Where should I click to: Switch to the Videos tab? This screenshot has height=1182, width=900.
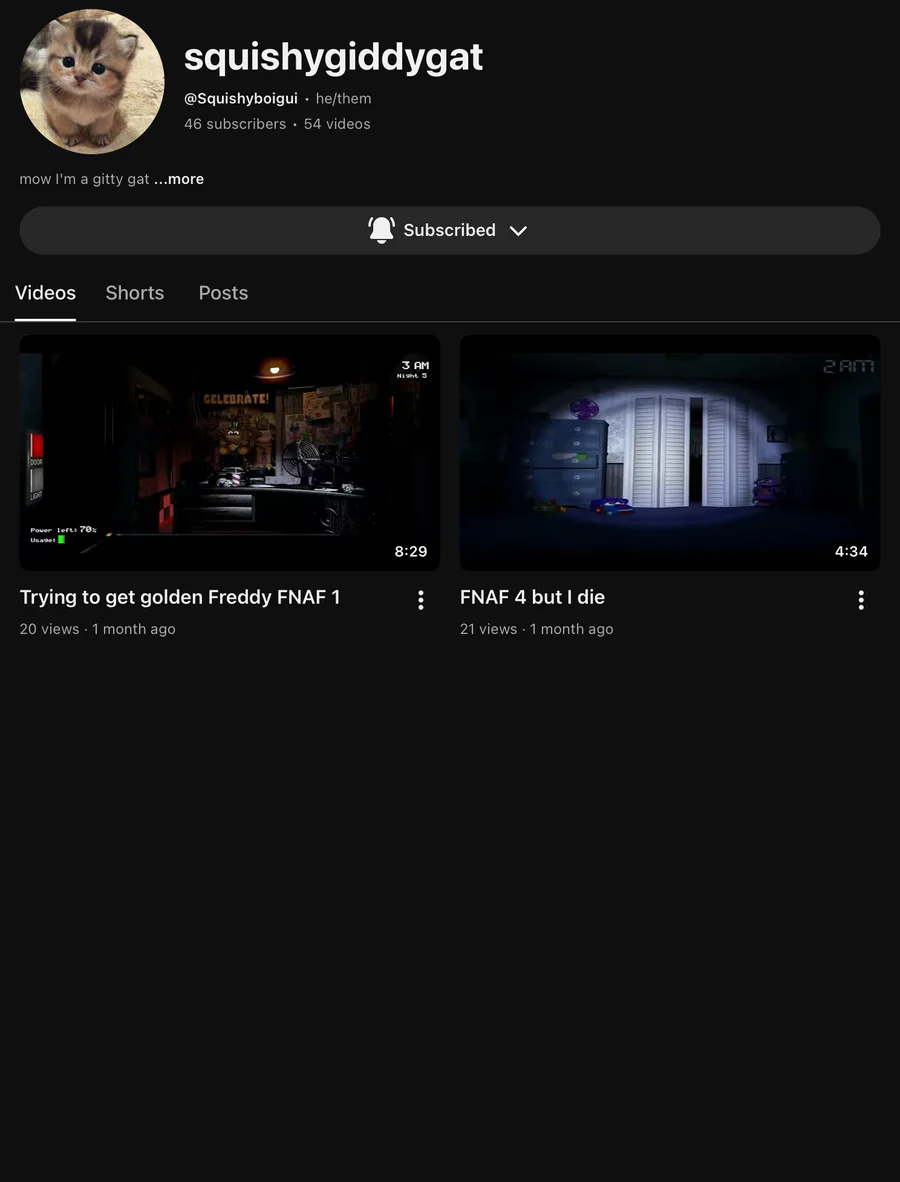[x=45, y=293]
